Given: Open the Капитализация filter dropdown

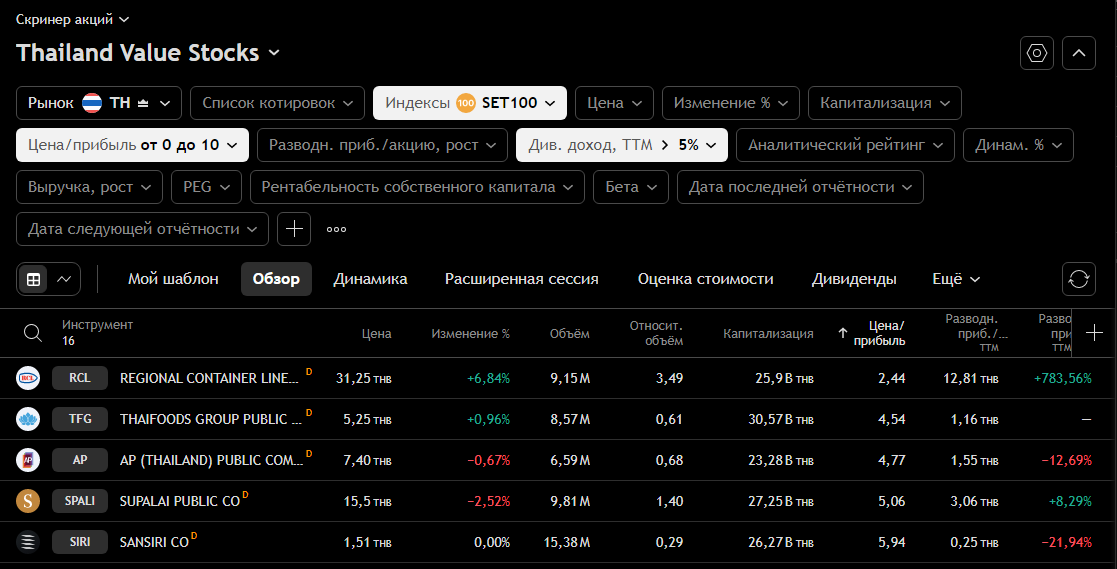Looking at the screenshot, I should pyautogui.click(x=885, y=103).
